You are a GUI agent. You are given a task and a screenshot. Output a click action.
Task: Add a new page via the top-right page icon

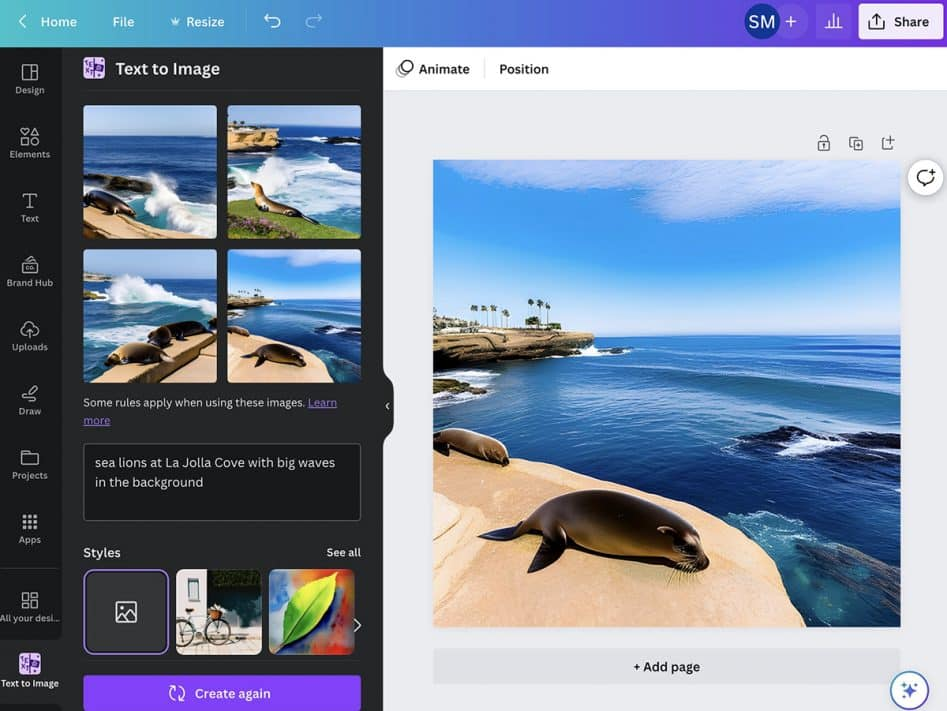point(887,143)
